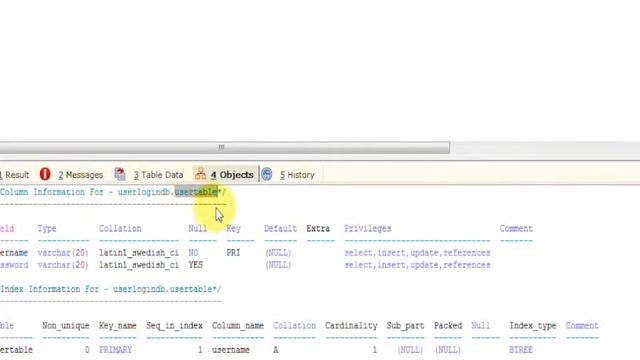Click the Table Data grid icon

[x=120, y=174]
